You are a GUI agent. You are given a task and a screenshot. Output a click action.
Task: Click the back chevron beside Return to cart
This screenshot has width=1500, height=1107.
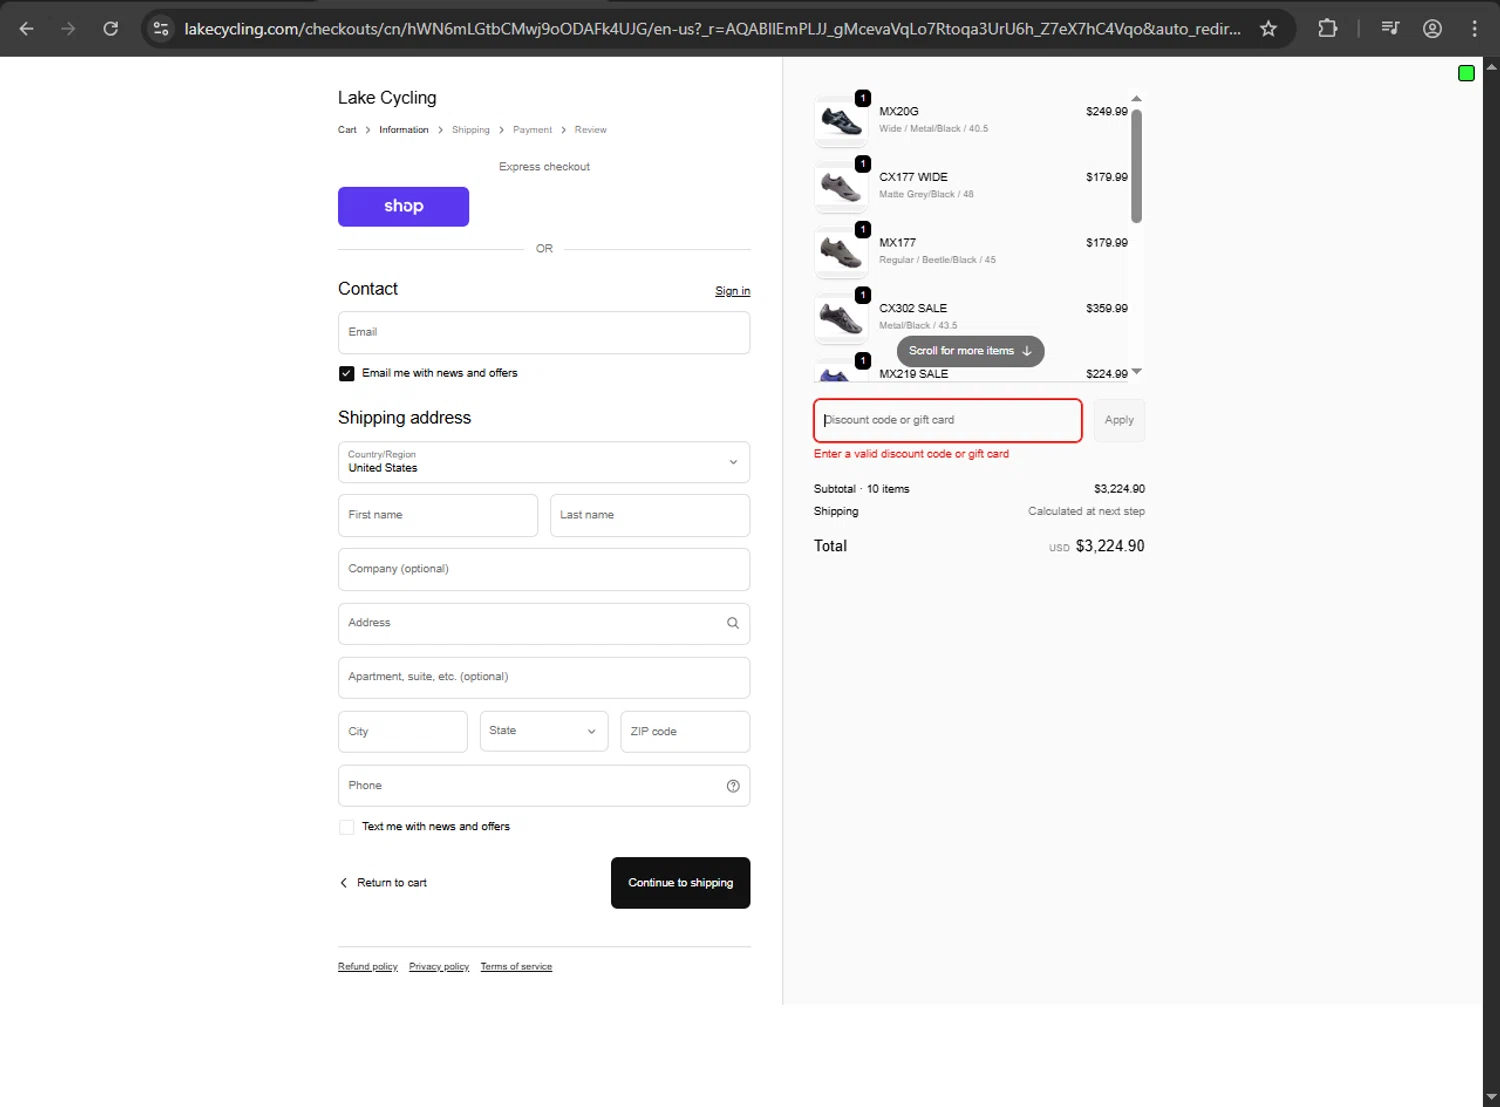344,883
